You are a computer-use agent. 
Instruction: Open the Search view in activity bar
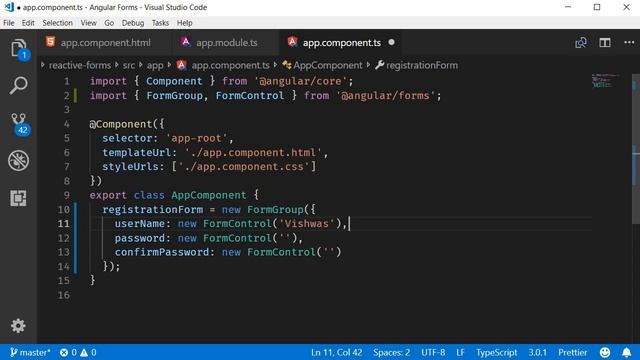coord(18,85)
